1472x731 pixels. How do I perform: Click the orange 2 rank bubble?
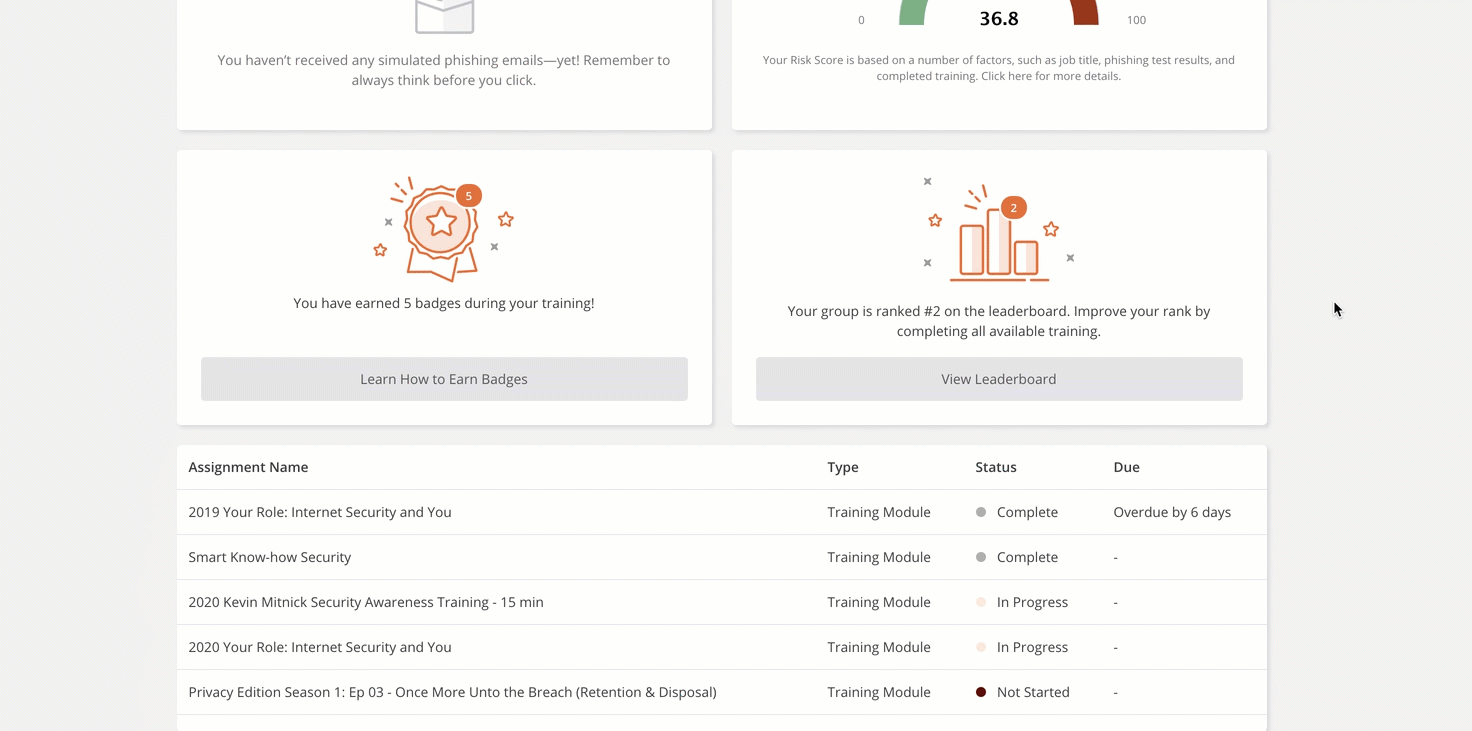click(1013, 207)
